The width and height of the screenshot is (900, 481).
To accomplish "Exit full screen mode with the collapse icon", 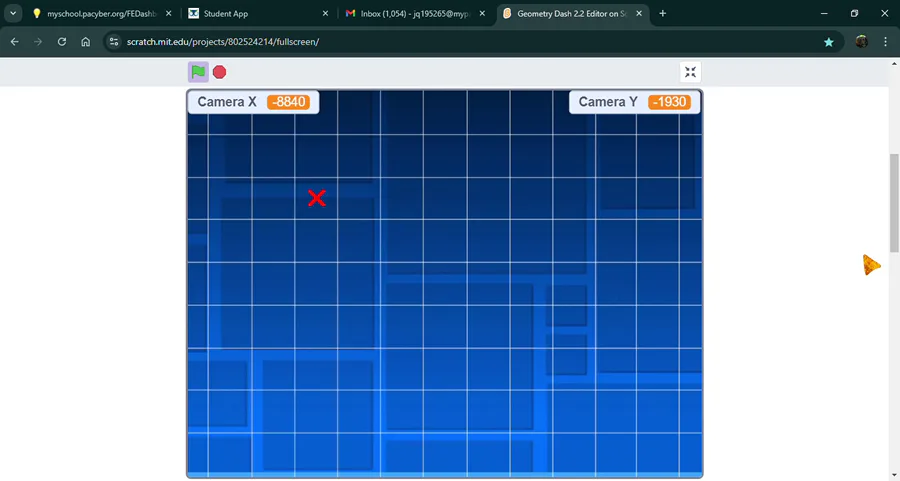I will click(x=690, y=72).
